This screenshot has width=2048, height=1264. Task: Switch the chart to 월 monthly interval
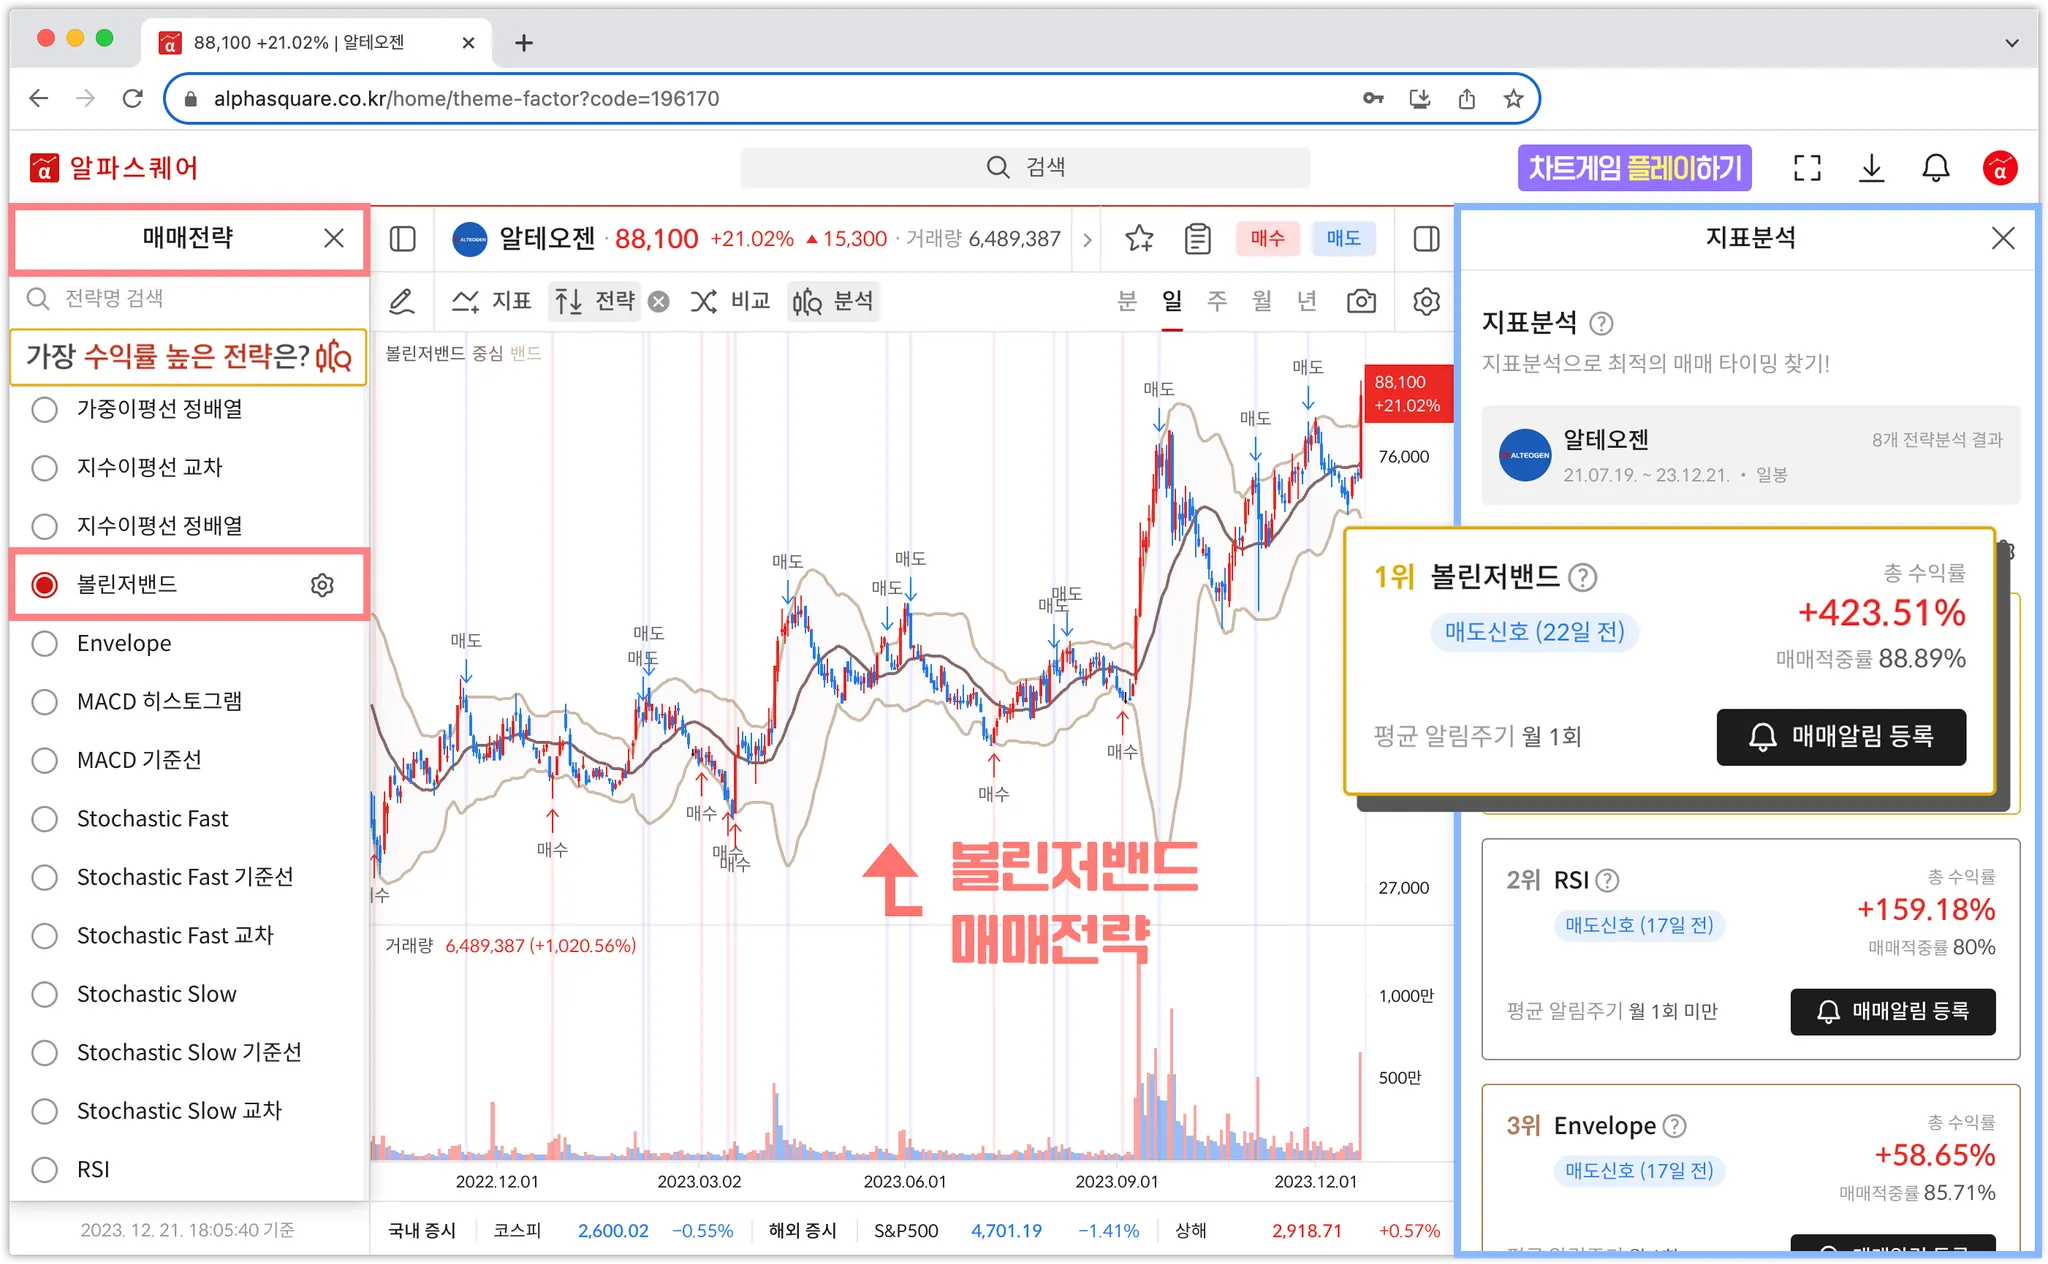tap(1262, 301)
